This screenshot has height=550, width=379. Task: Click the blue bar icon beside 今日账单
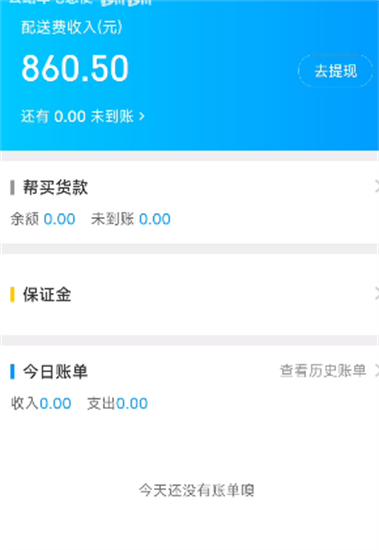pos(13,371)
